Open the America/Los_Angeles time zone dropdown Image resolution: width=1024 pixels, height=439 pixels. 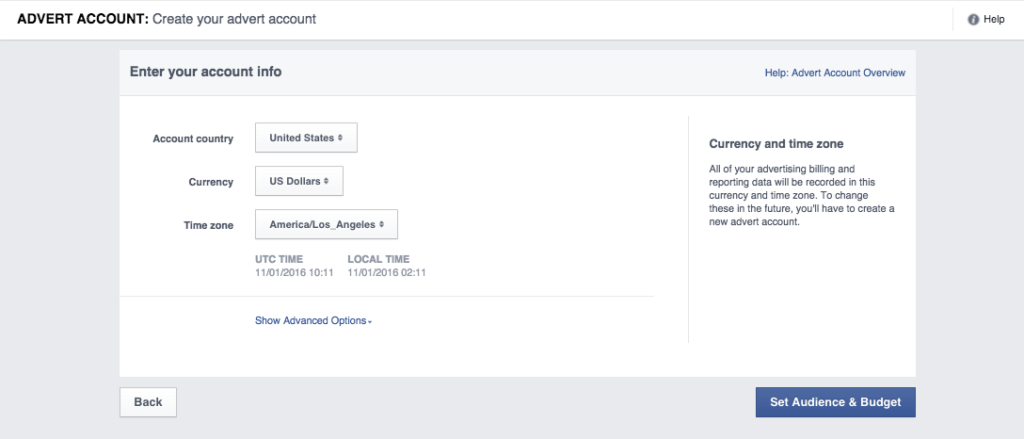coord(326,225)
